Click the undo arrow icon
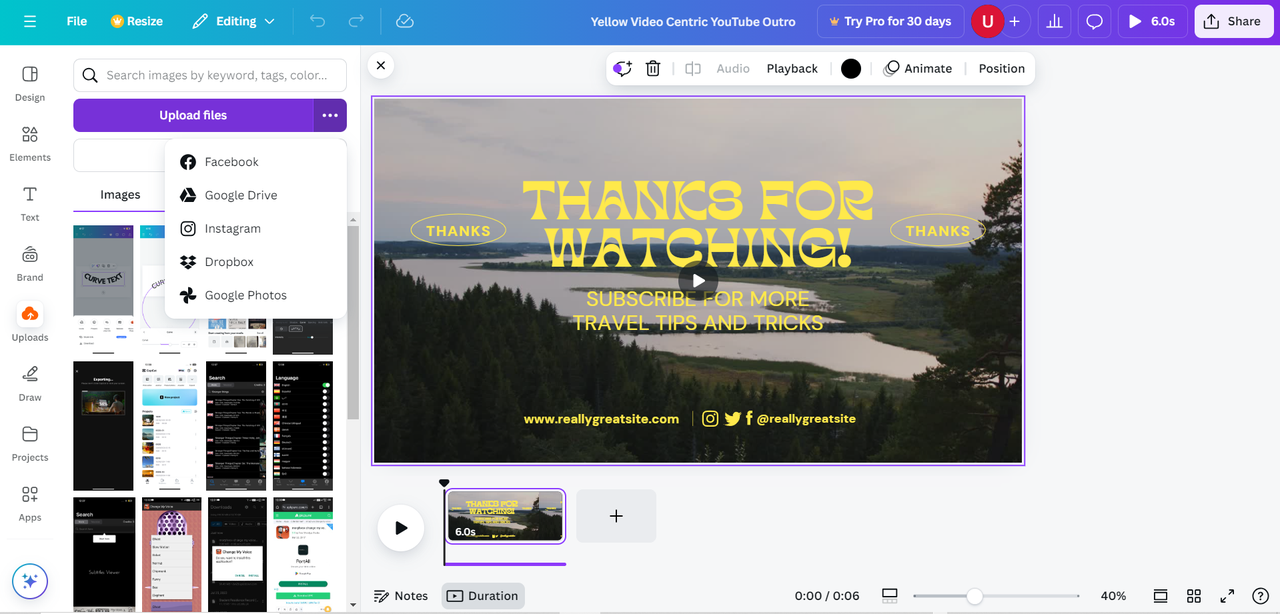Viewport: 1280px width, 614px height. (x=317, y=21)
